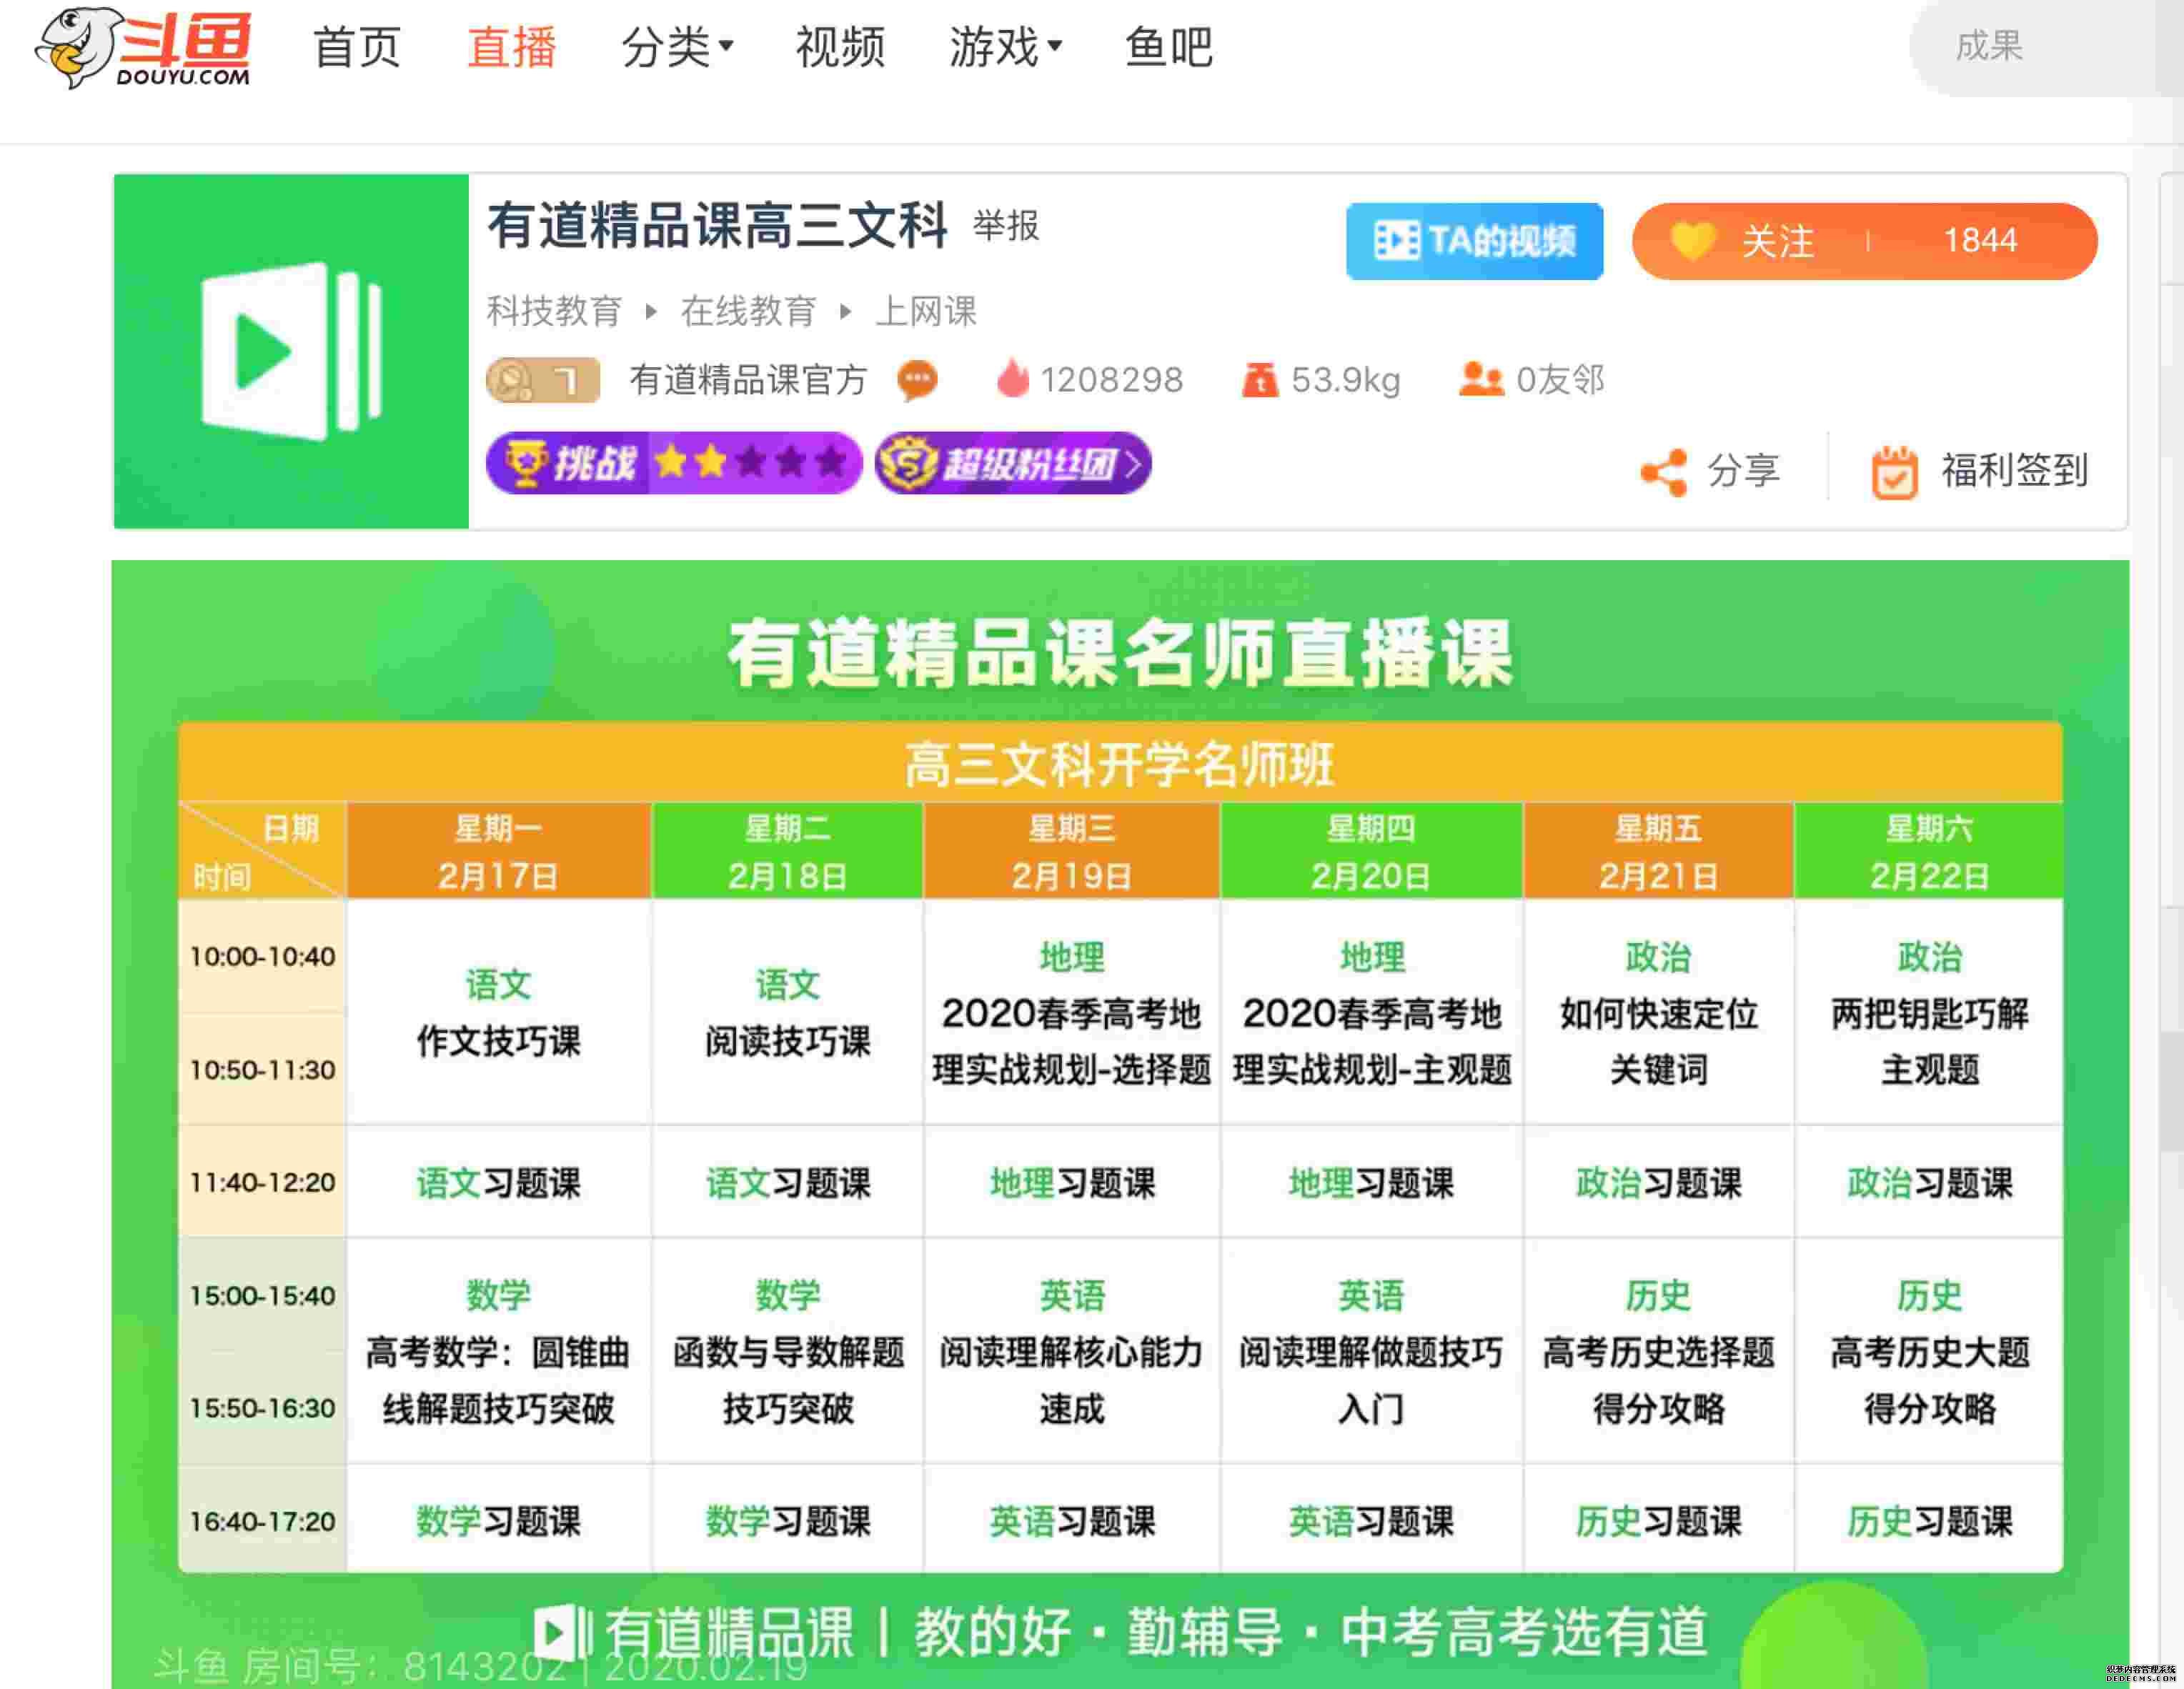
Task: Switch to the 直播 live tab
Action: pyautogui.click(x=511, y=47)
